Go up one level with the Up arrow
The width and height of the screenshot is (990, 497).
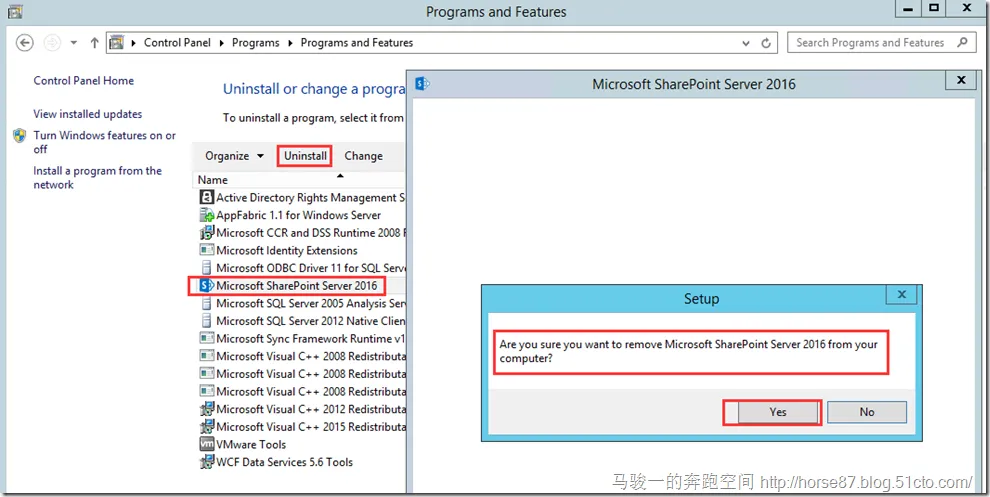point(95,43)
